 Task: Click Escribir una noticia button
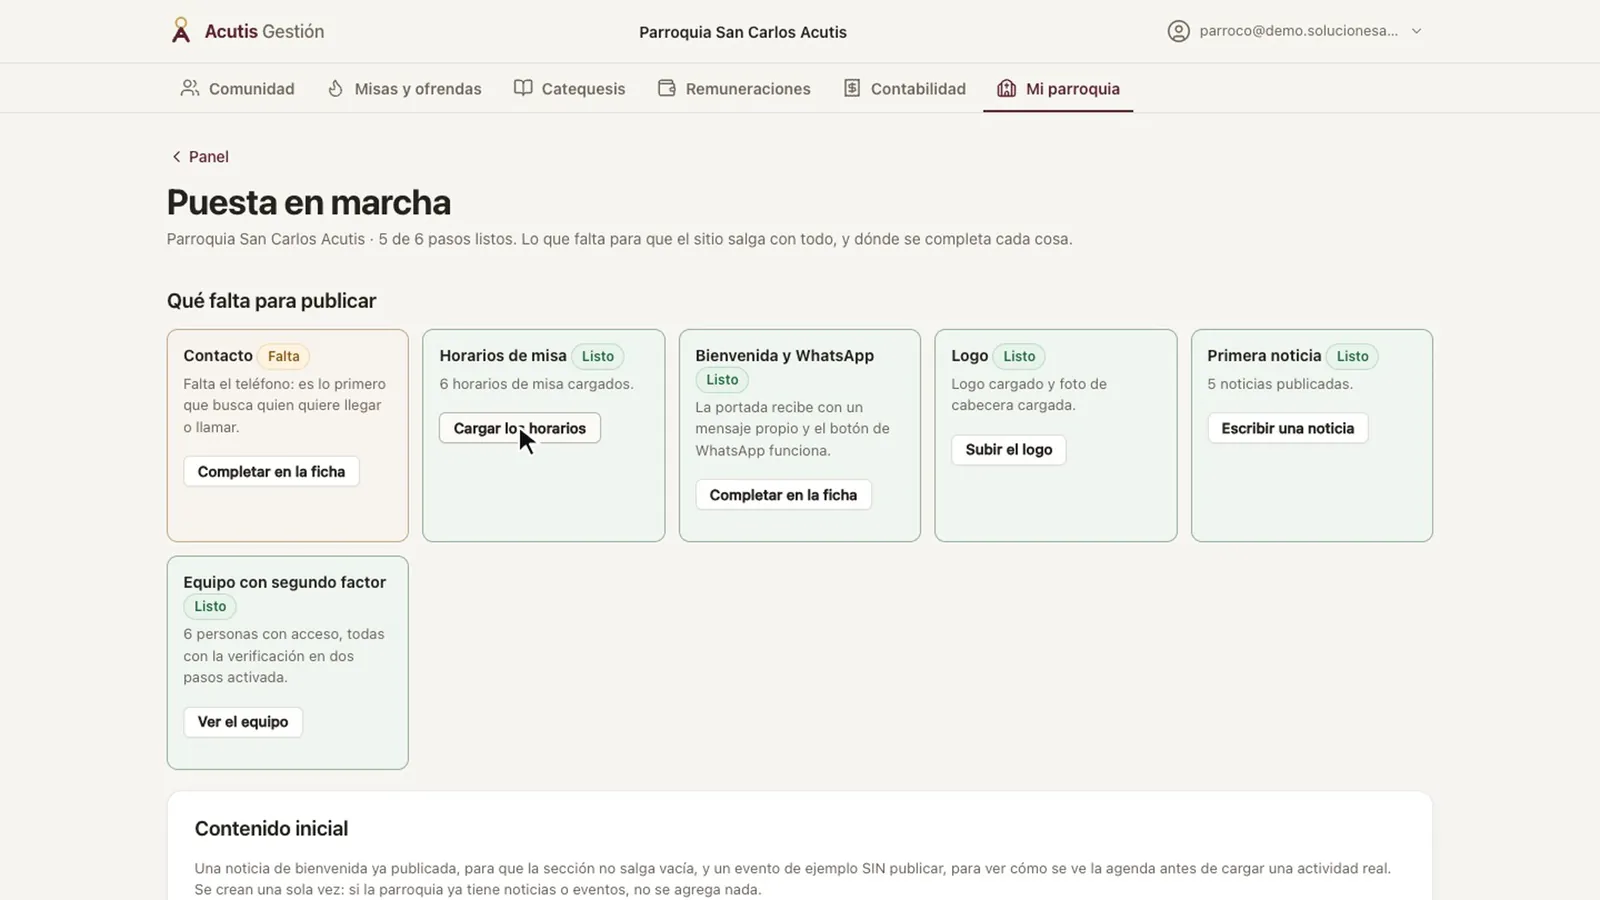pyautogui.click(x=1287, y=428)
